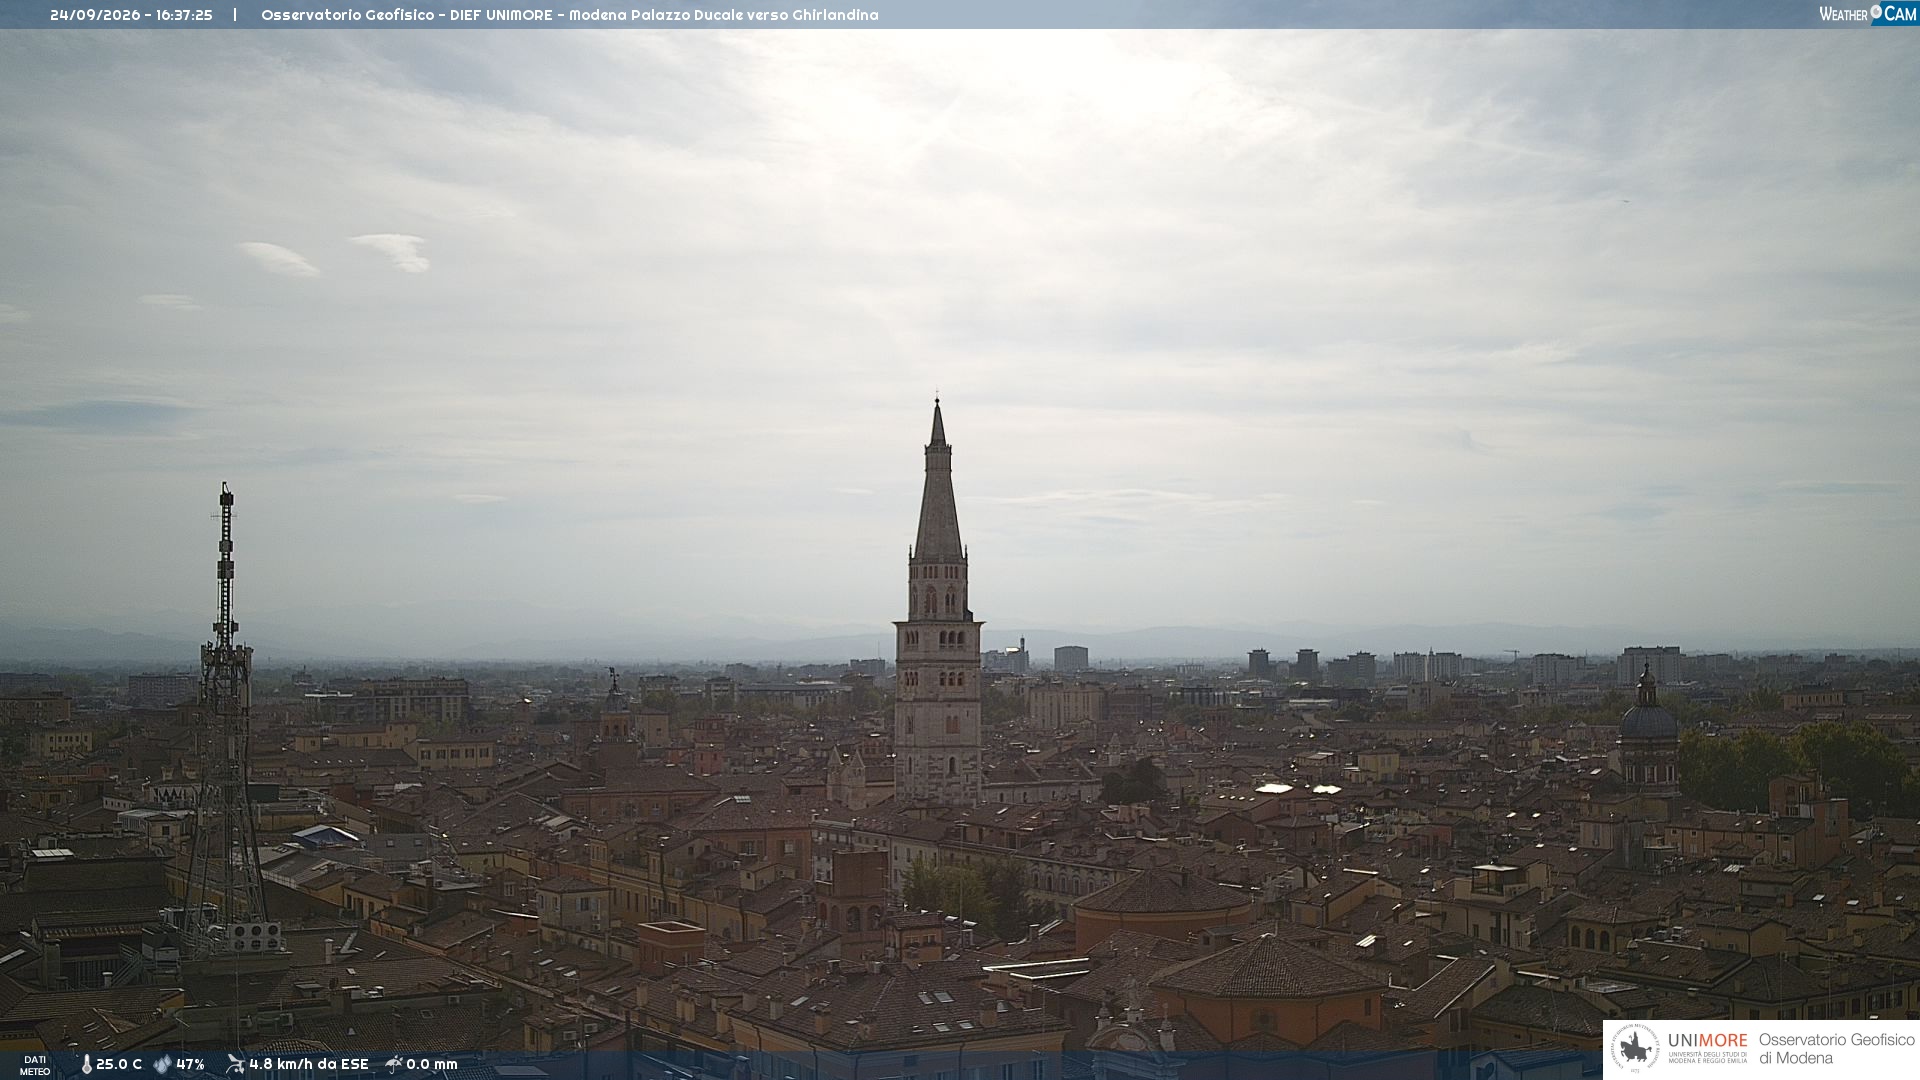The image size is (1920, 1080).
Task: Click the UNIMORE round seal emblem
Action: [1635, 1049]
